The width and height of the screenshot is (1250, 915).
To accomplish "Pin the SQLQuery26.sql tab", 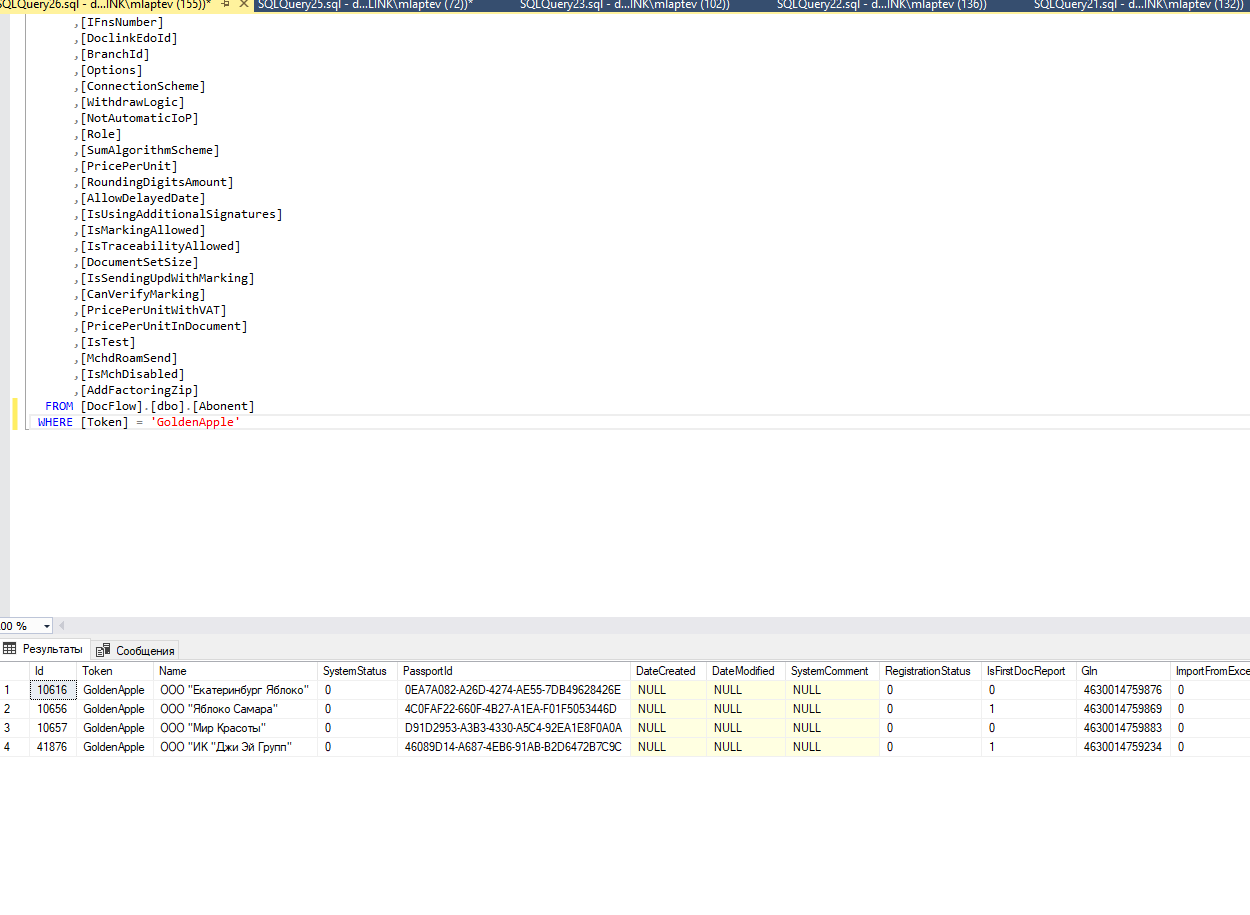I will 227,5.
